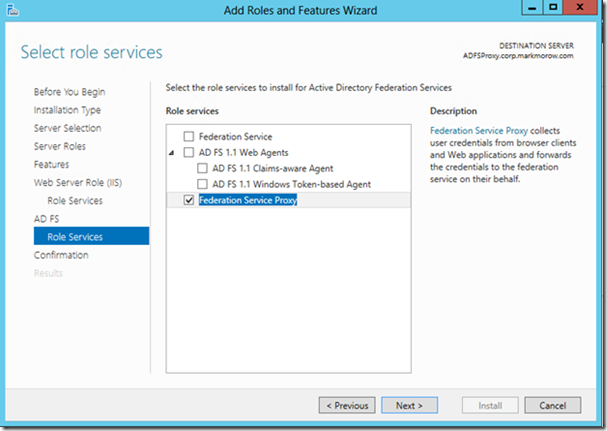
Task: Open the AD FS step in the sidebar
Action: (47, 218)
